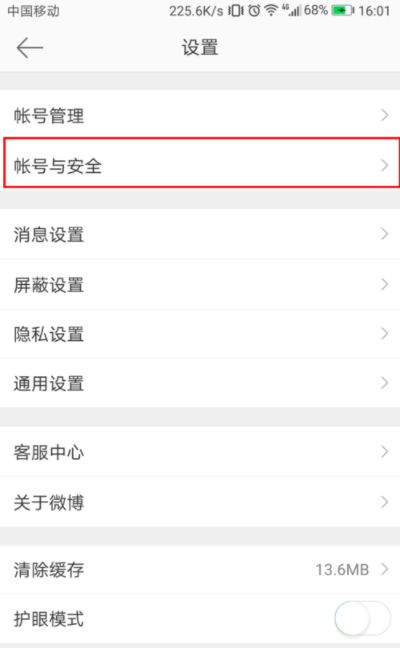The height and width of the screenshot is (648, 400).
Task: Expand chevron next to 帐号与安全
Action: click(x=385, y=165)
